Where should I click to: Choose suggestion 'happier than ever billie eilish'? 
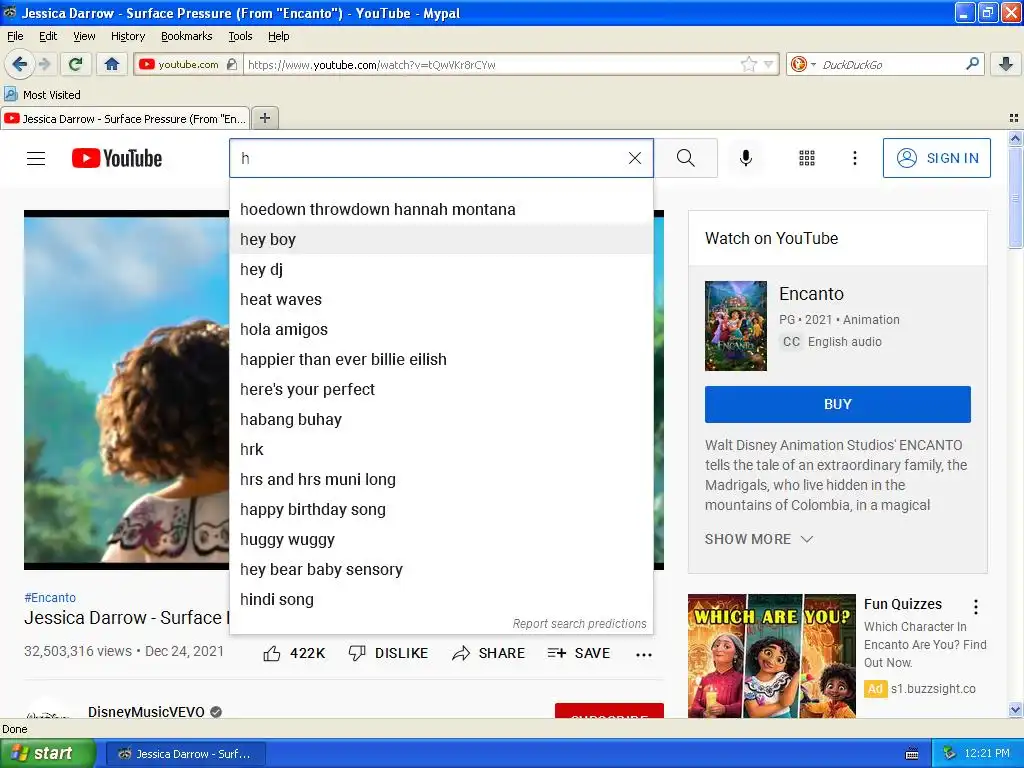[441, 360]
